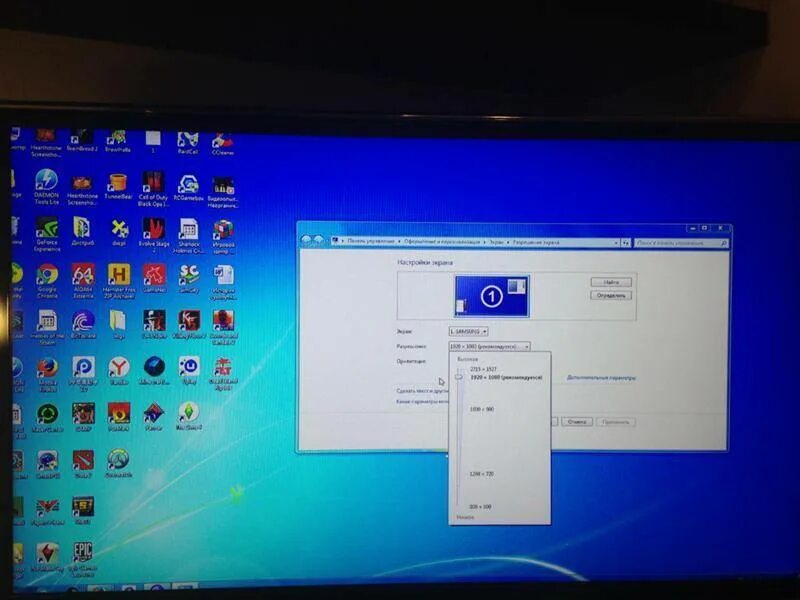Screen dimensions: 800x600
Task: Choose the 2715 × 1527 resolution label
Action: (483, 368)
